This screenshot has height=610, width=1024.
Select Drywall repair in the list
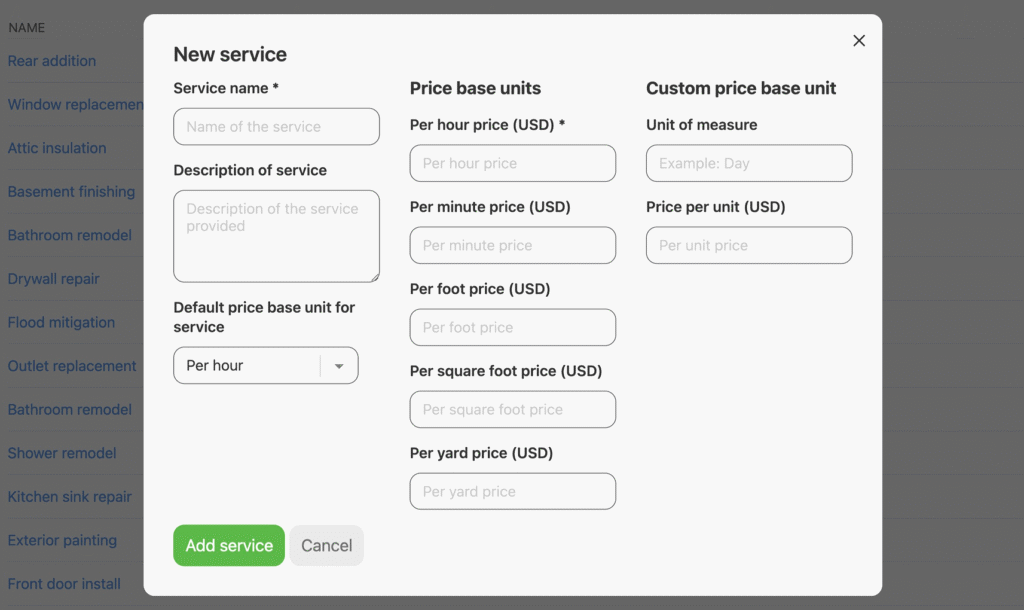click(54, 279)
